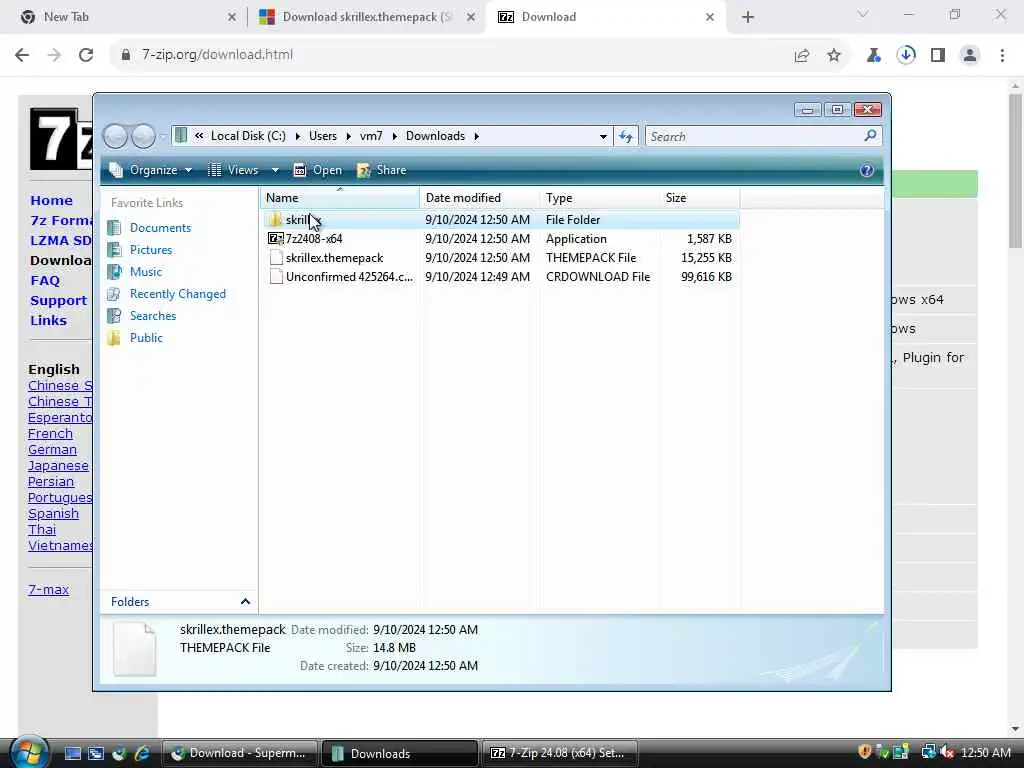The height and width of the screenshot is (768, 1024).
Task: Click the vm7 breadcrumb segment
Action: pos(371,136)
